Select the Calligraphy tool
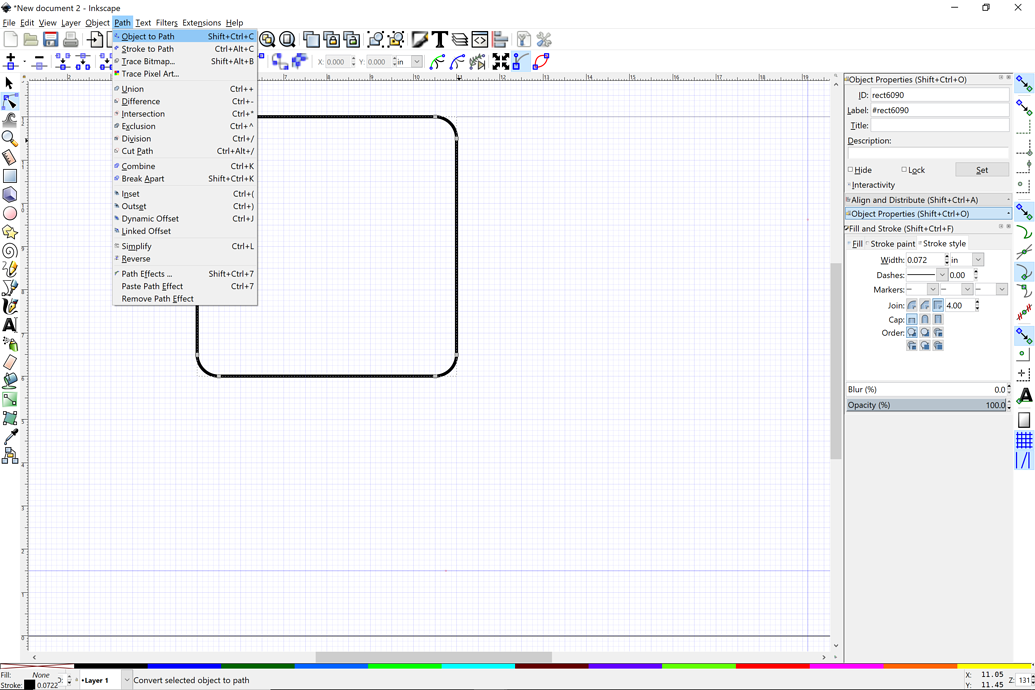1035x690 pixels. [x=9, y=306]
